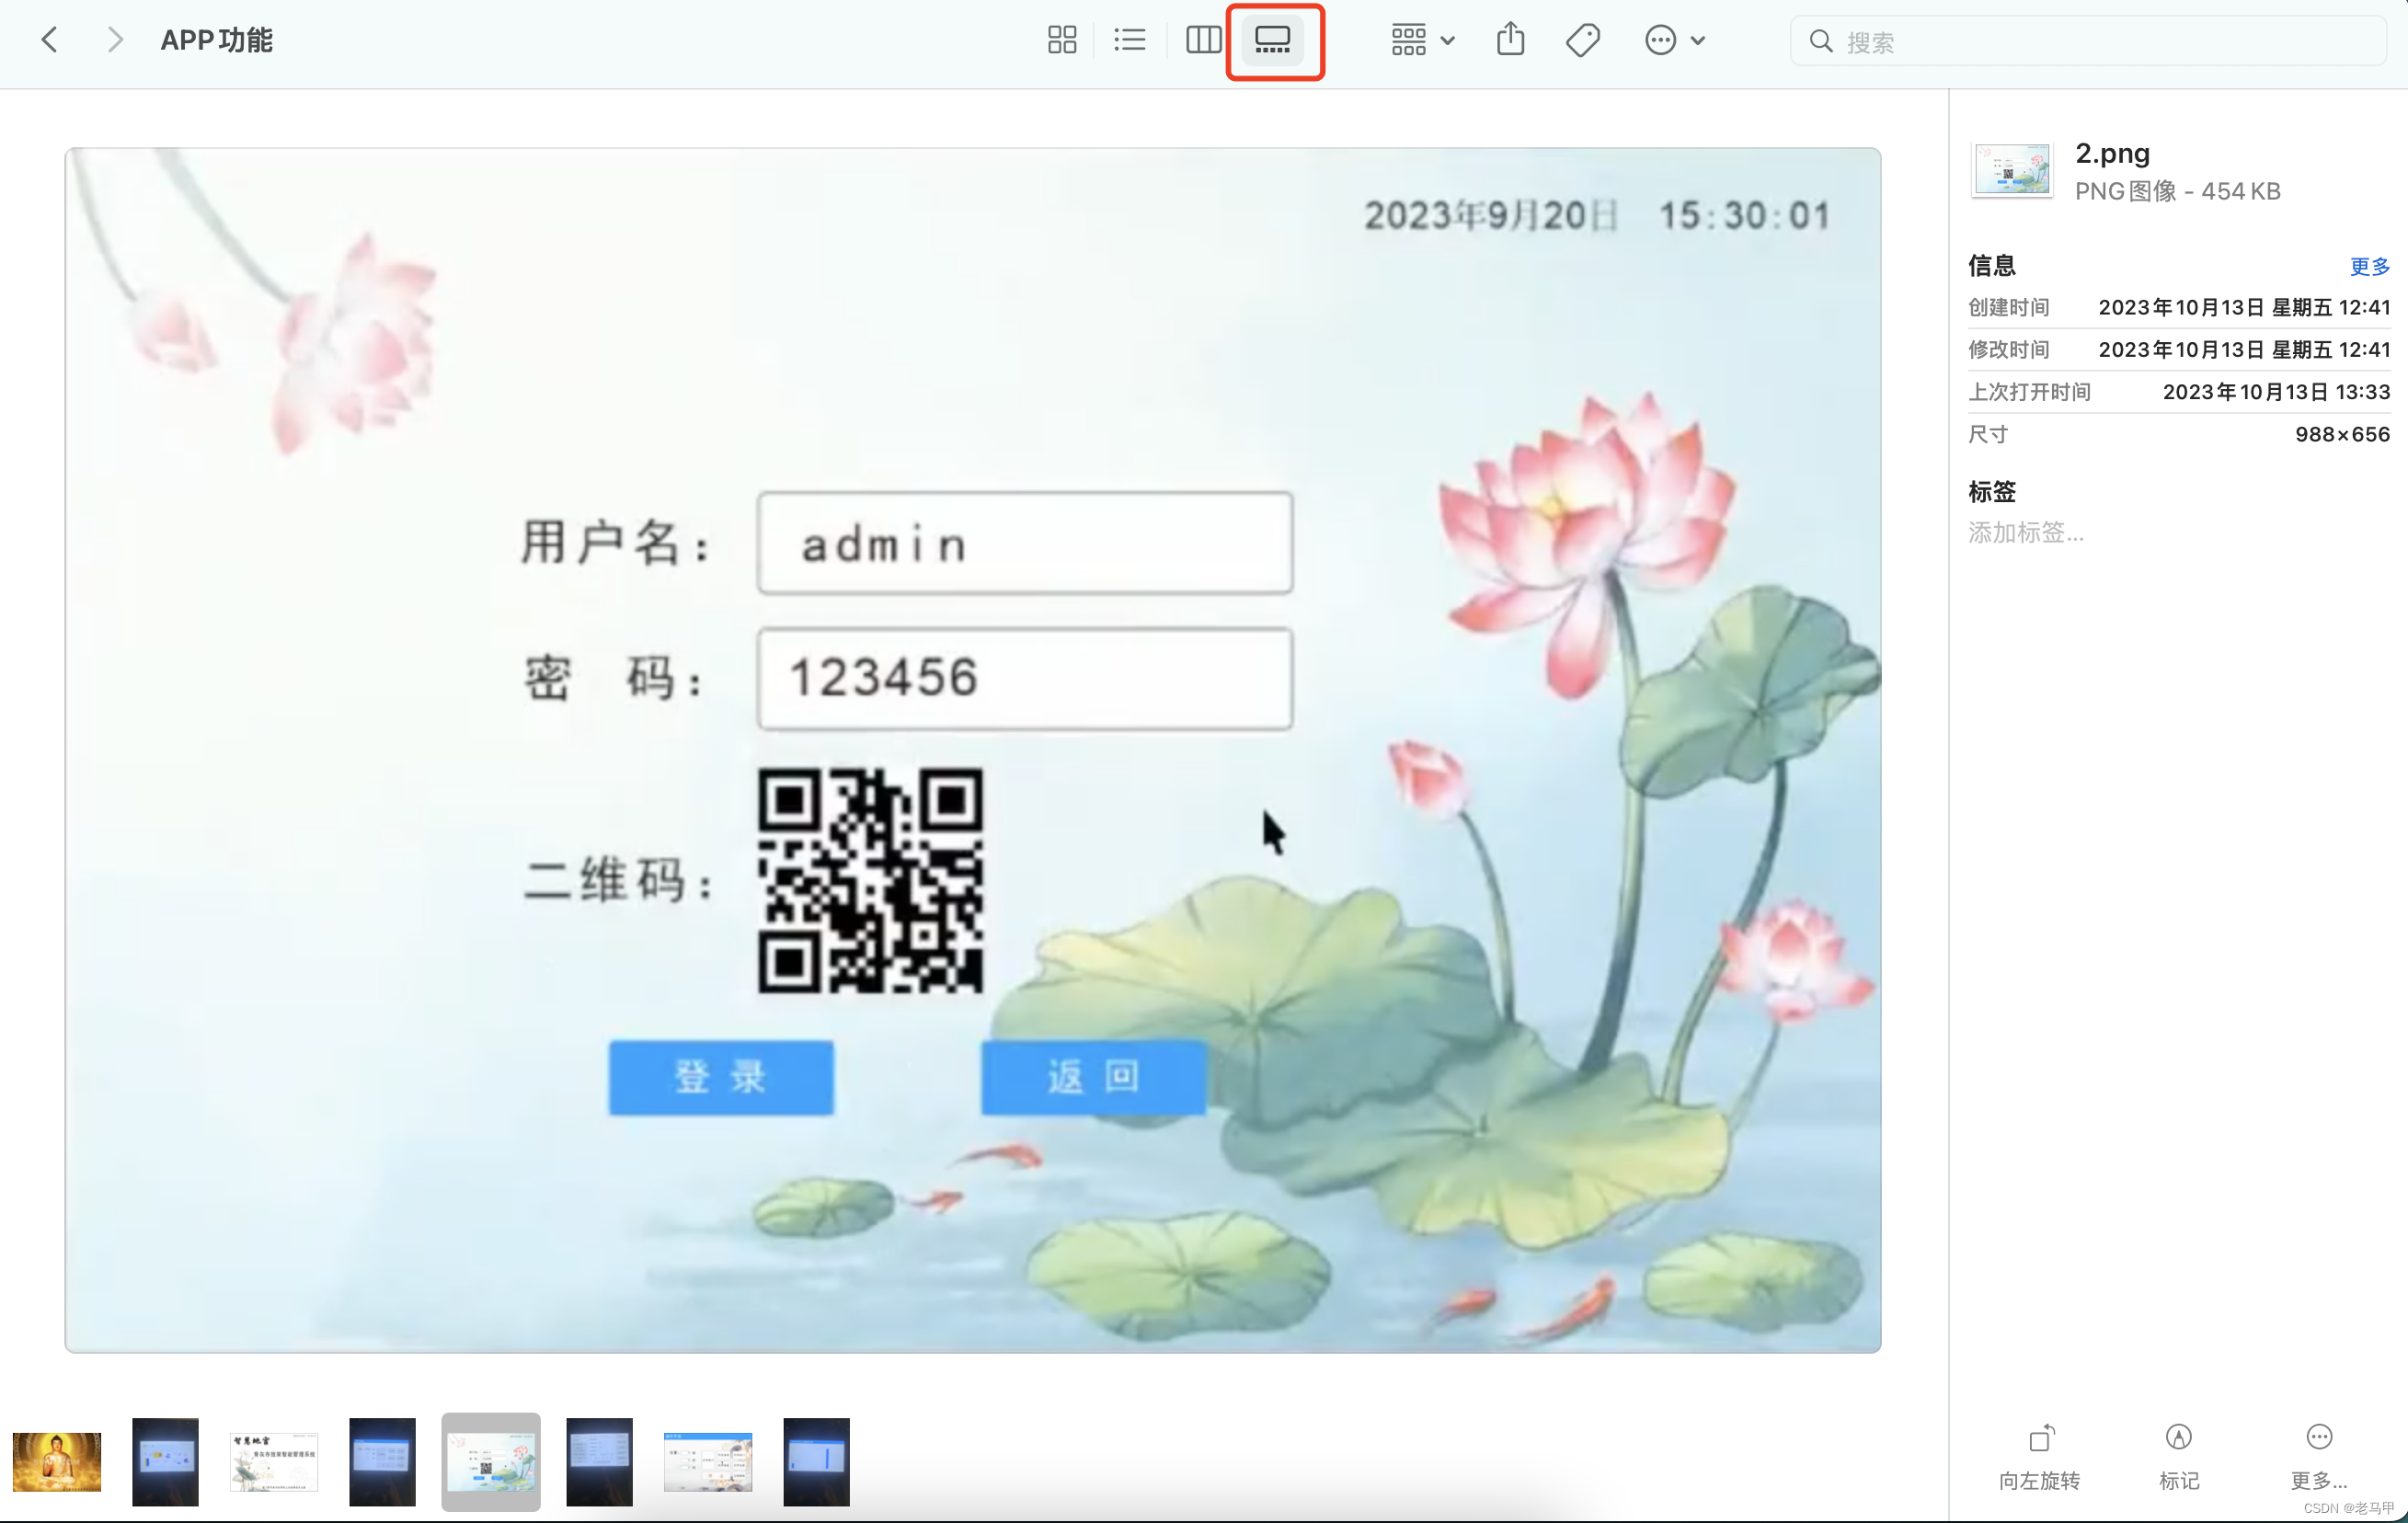
Task: Select the second dark thumbnail
Action: click(x=165, y=1461)
